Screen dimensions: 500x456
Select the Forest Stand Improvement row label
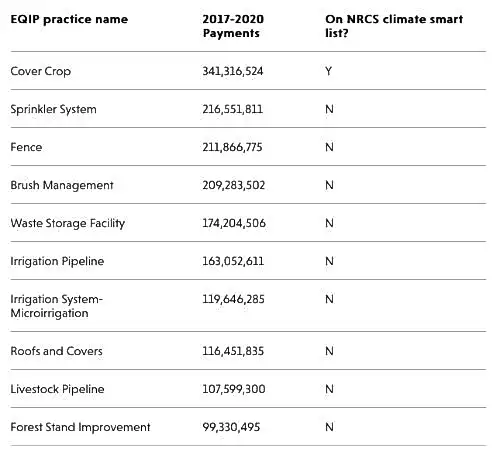[80, 427]
